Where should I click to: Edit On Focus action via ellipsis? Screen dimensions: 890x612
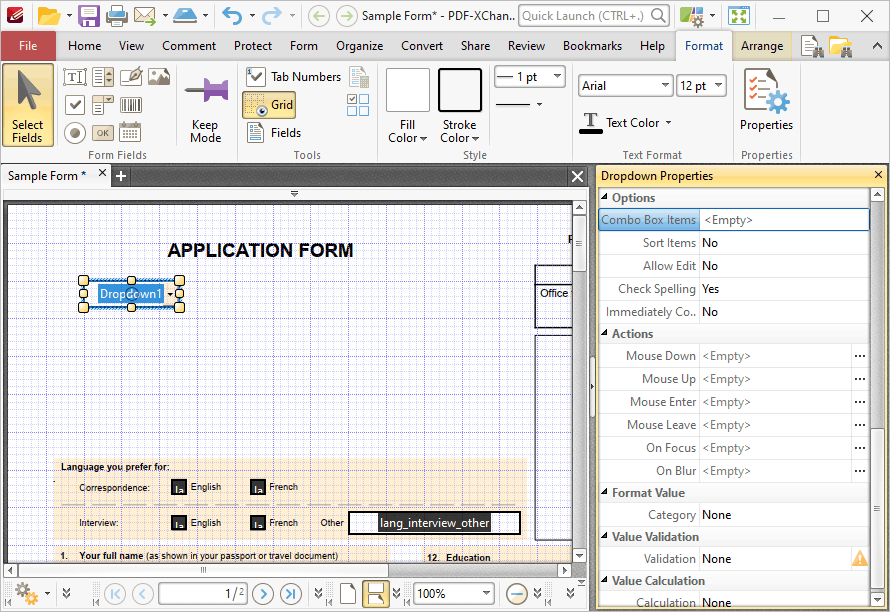pyautogui.click(x=860, y=448)
